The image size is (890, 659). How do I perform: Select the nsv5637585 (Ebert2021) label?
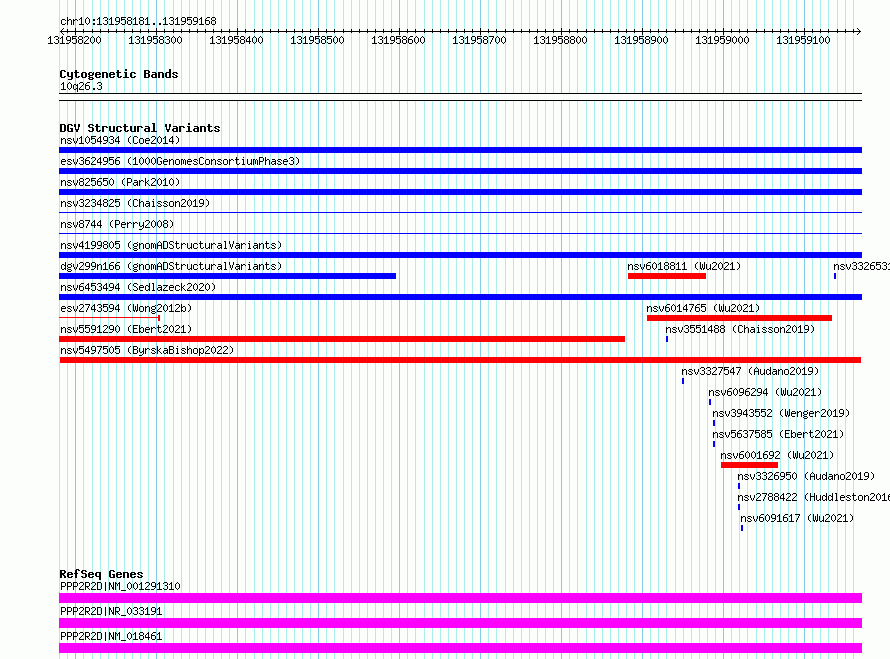click(x=778, y=434)
